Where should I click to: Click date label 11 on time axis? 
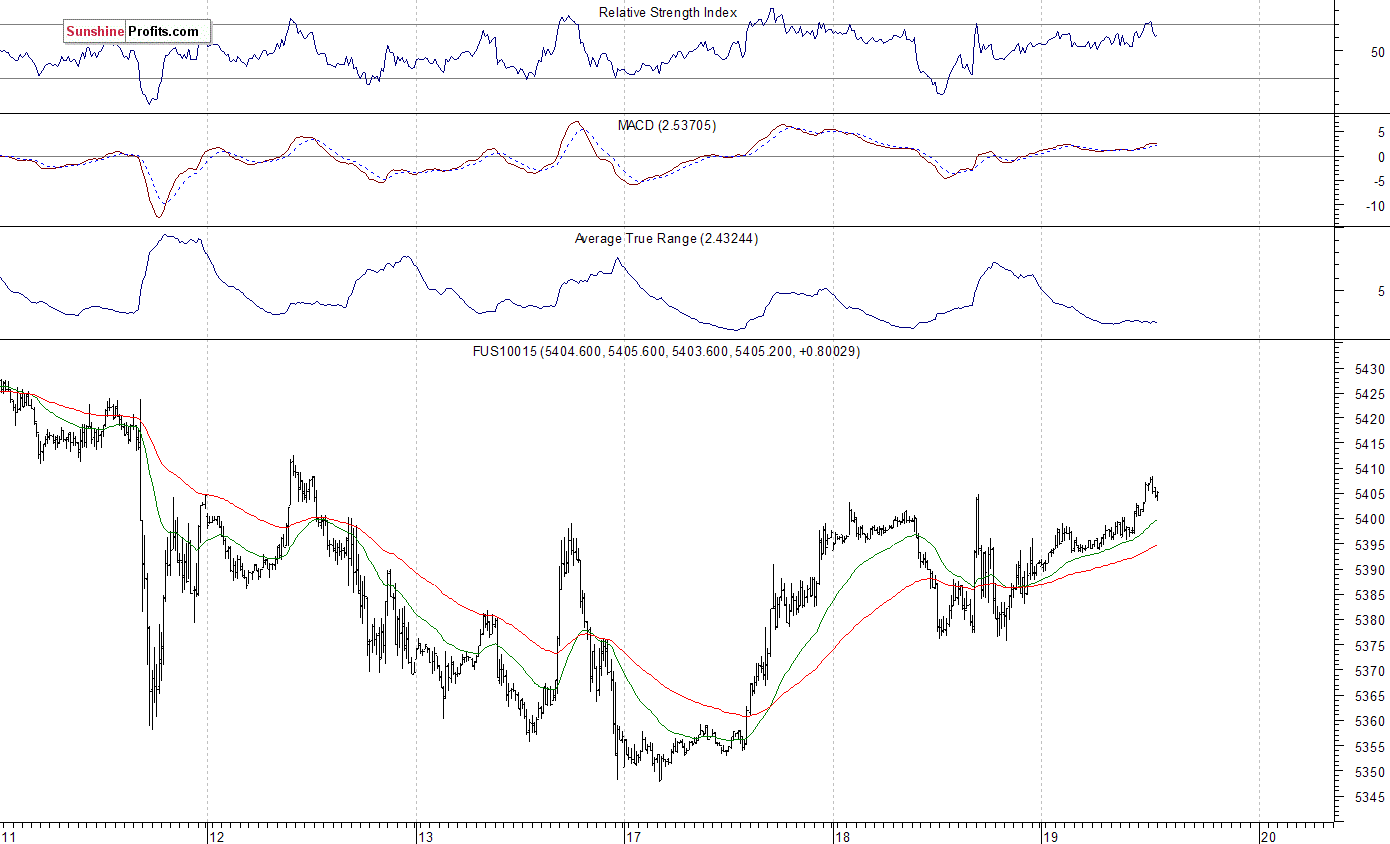click(x=9, y=835)
